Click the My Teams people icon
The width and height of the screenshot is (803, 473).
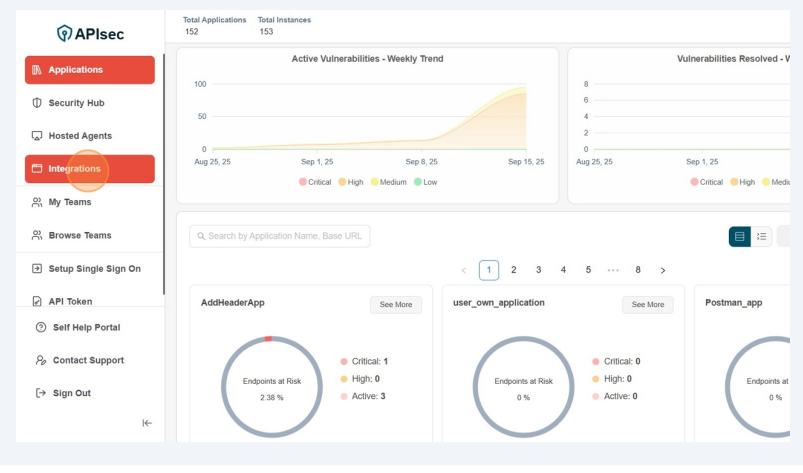(x=37, y=202)
